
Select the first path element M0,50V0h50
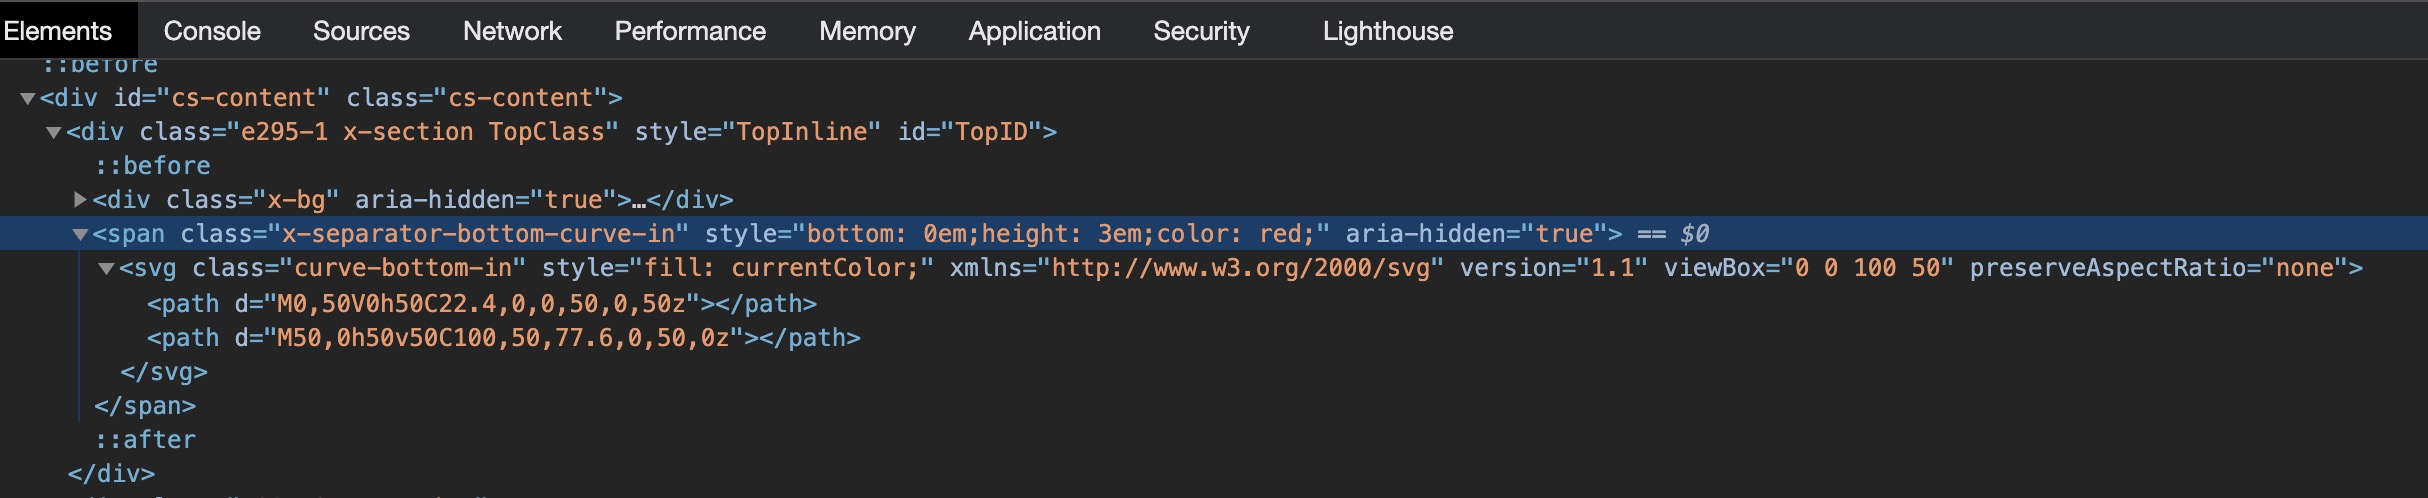click(x=482, y=304)
